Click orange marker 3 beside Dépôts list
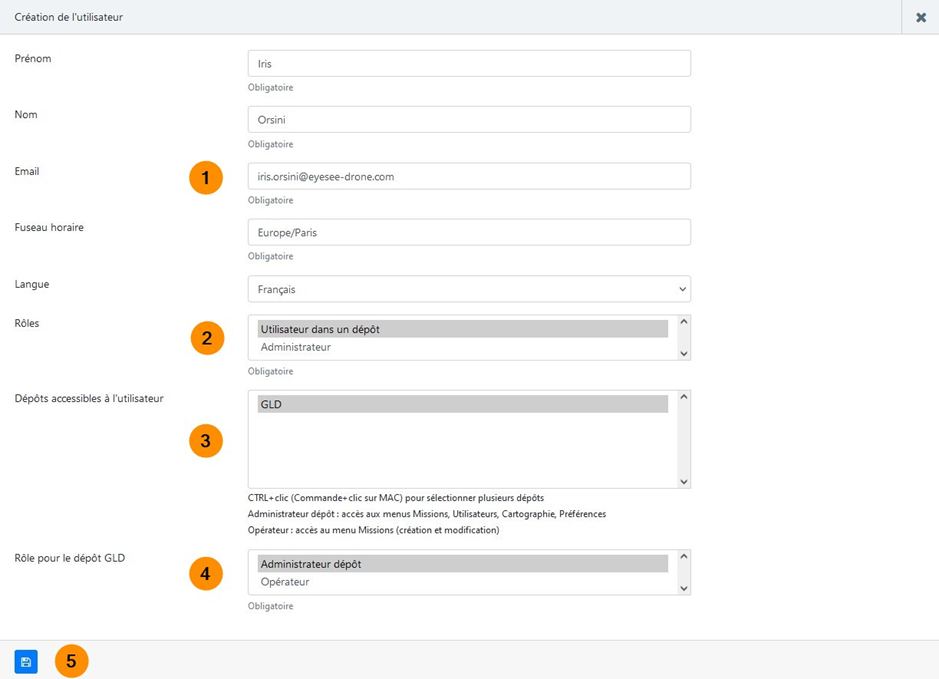Viewport: 939px width, 679px height. [205, 440]
